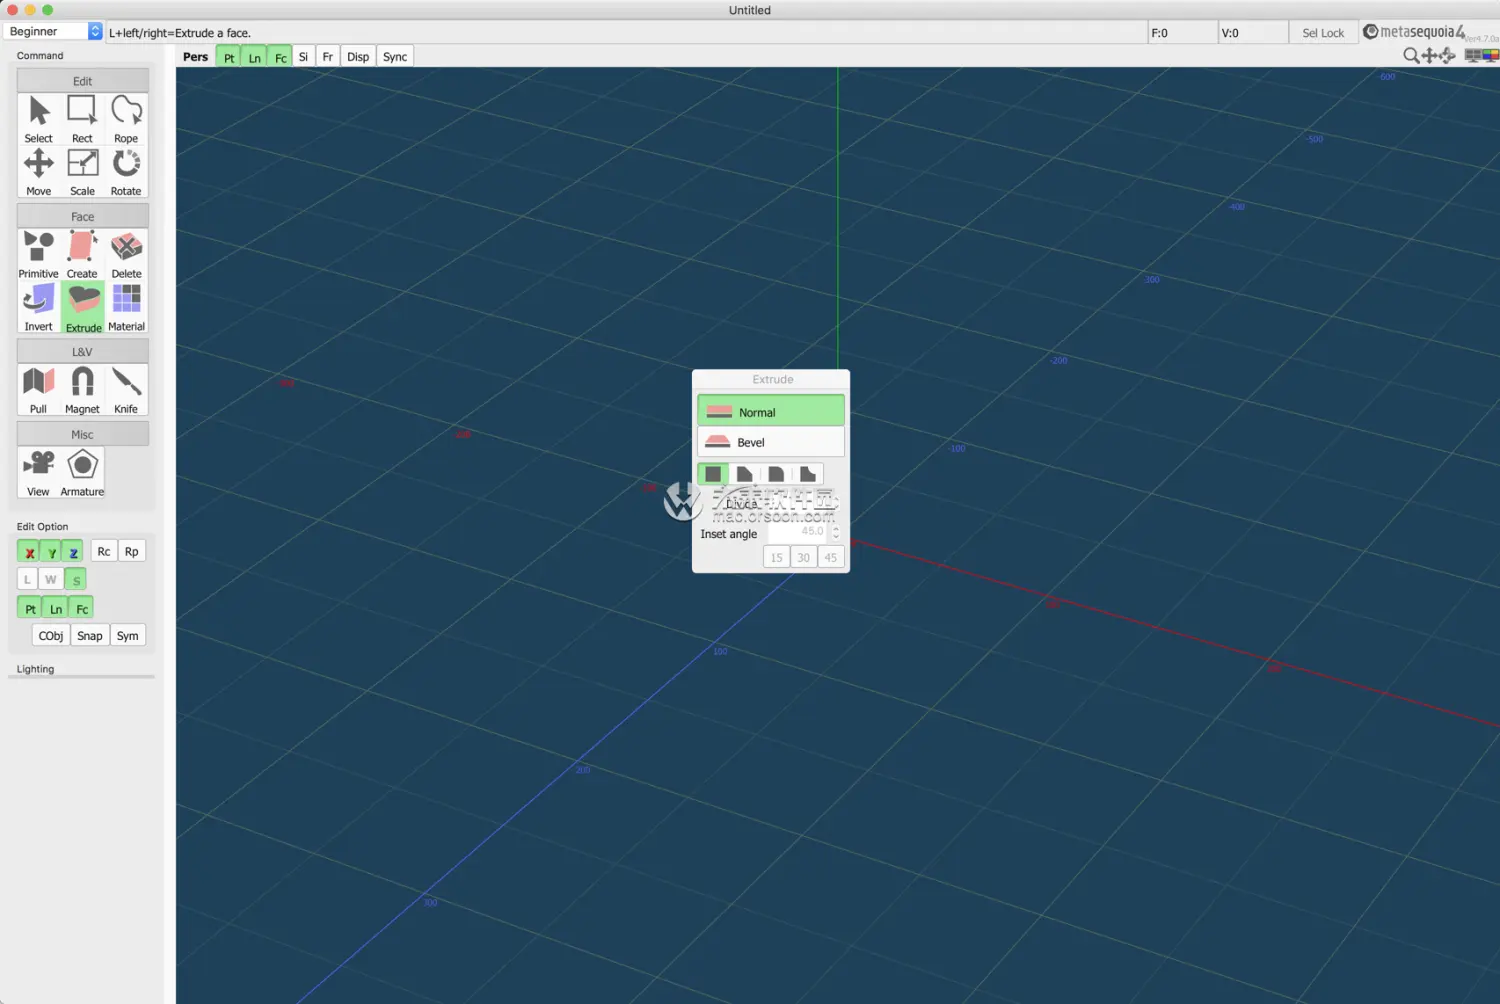The width and height of the screenshot is (1500, 1004).
Task: Collapse the Face section header
Action: pyautogui.click(x=83, y=216)
